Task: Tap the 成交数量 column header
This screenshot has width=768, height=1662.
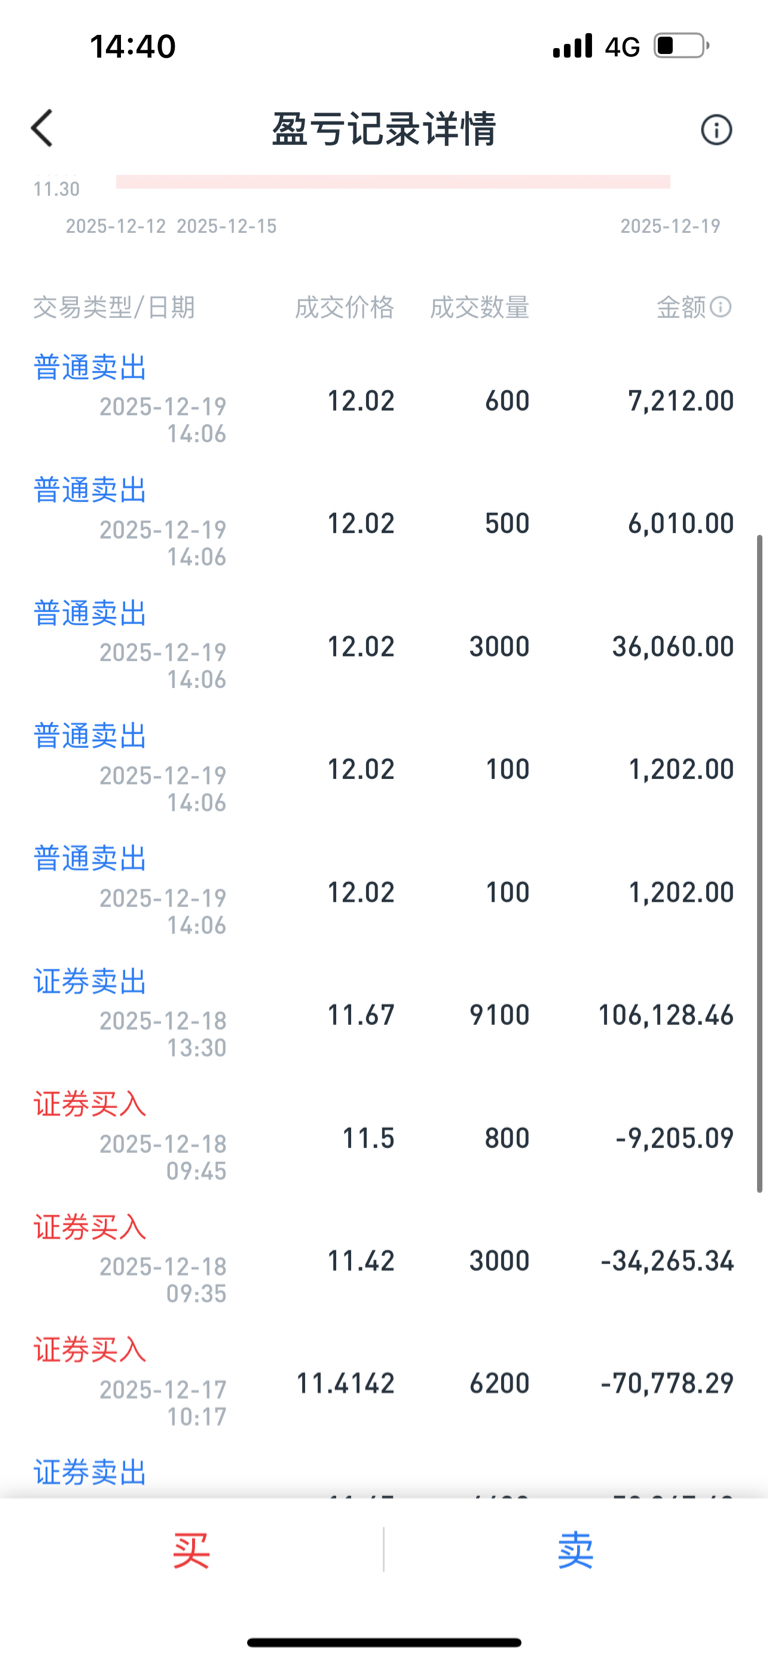Action: (479, 307)
